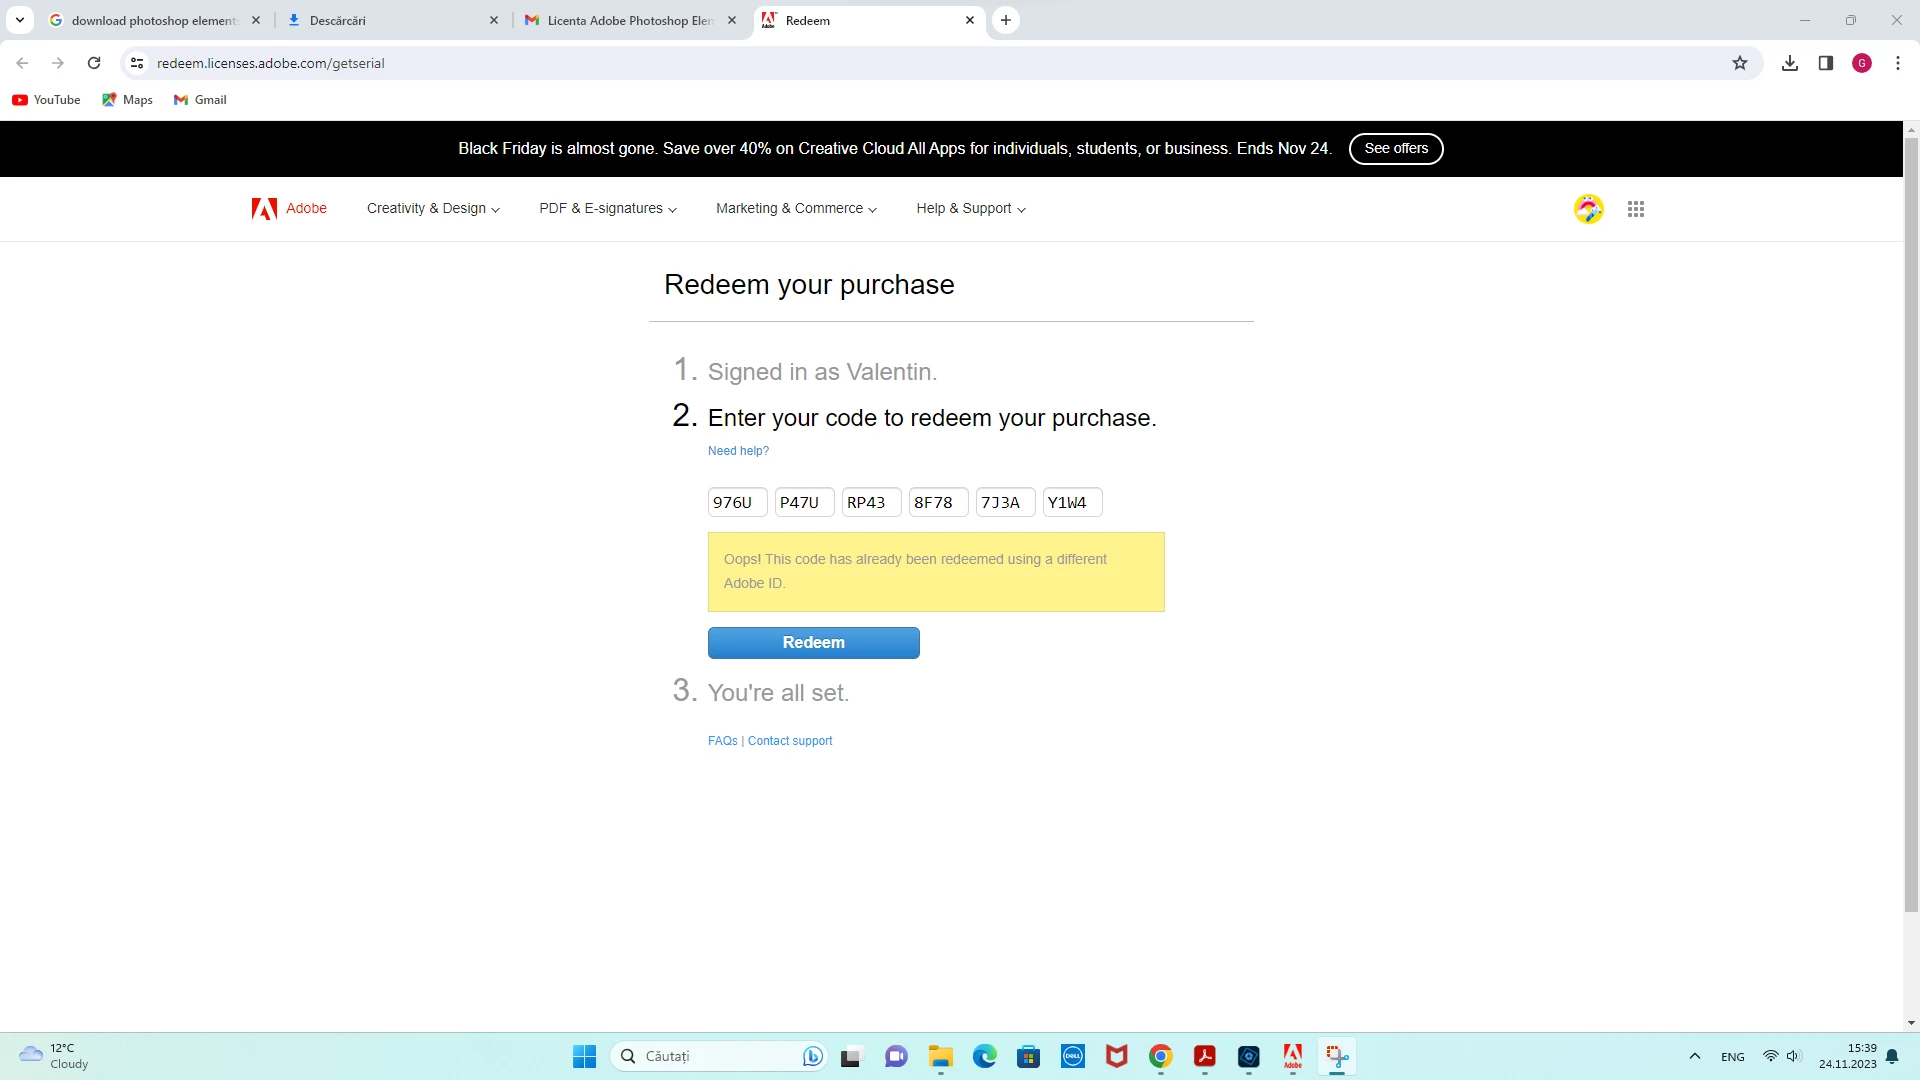
Task: Open the YouTube bookmark
Action: [46, 100]
